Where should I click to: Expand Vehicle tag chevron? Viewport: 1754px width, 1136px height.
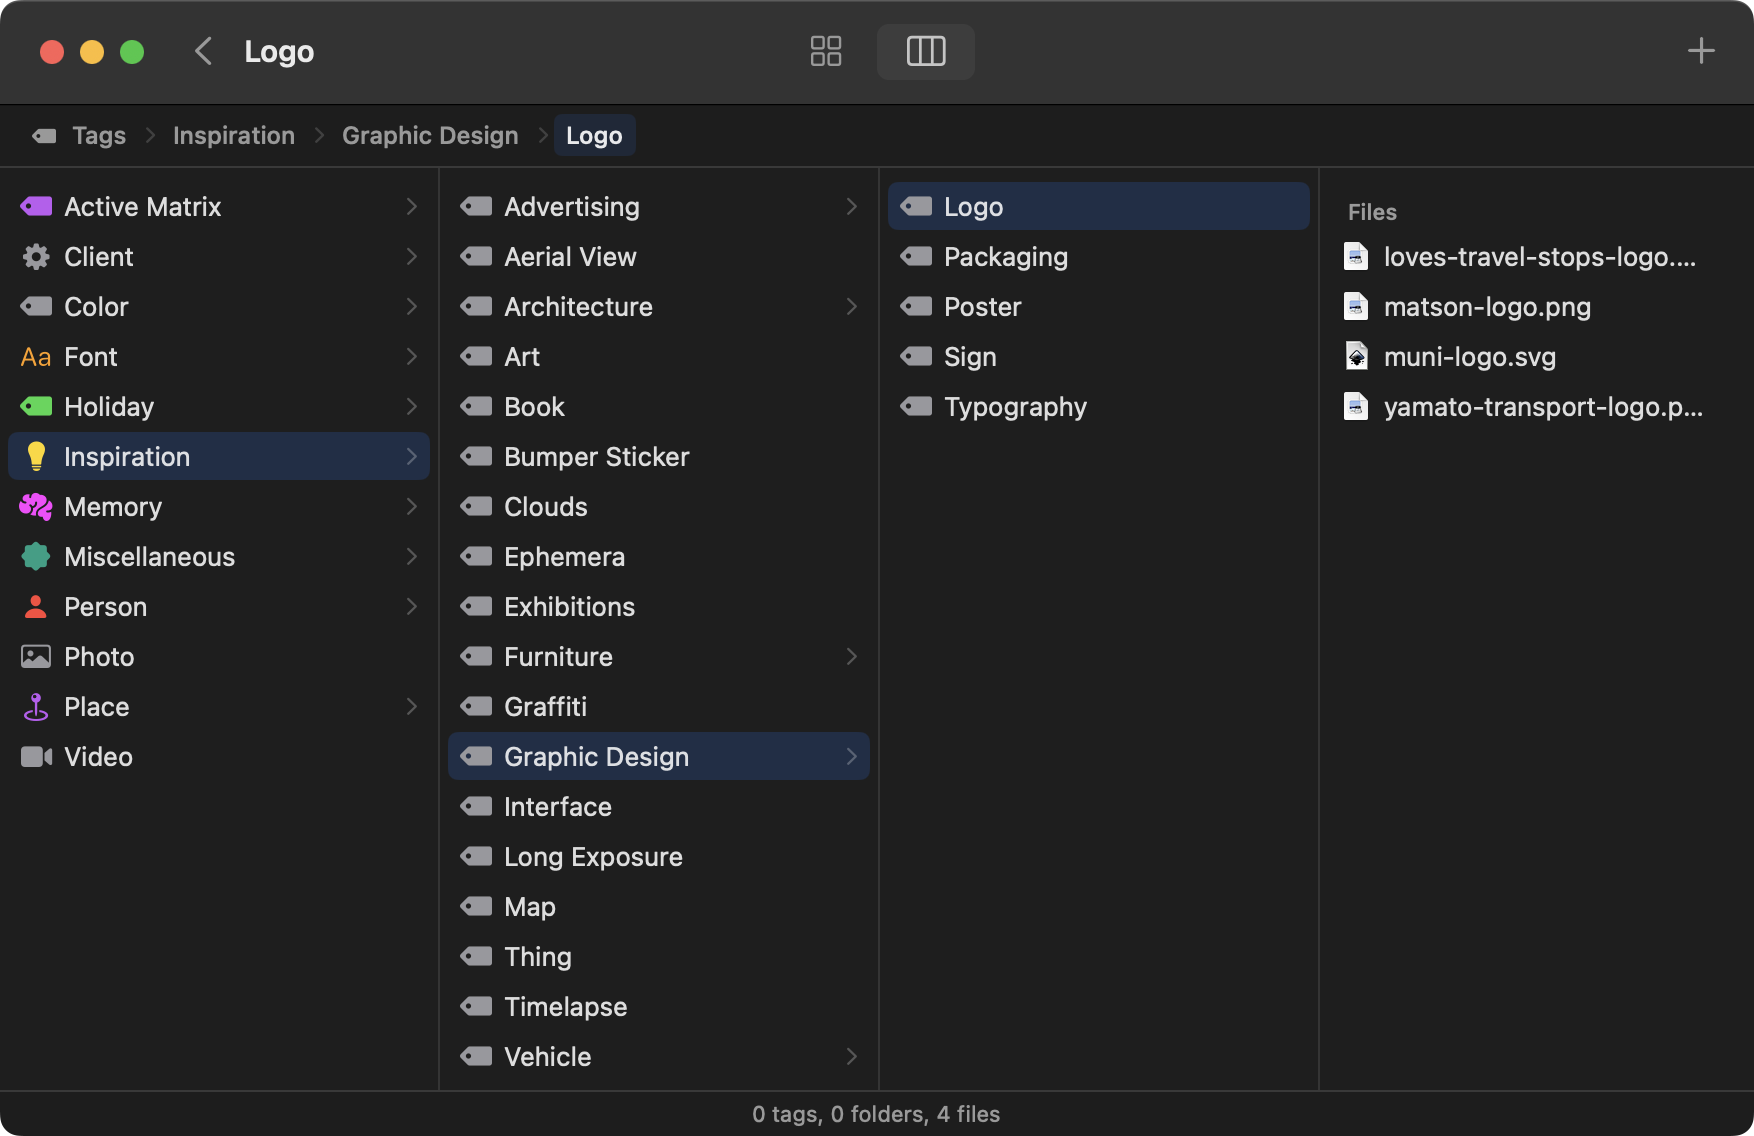[x=852, y=1056]
